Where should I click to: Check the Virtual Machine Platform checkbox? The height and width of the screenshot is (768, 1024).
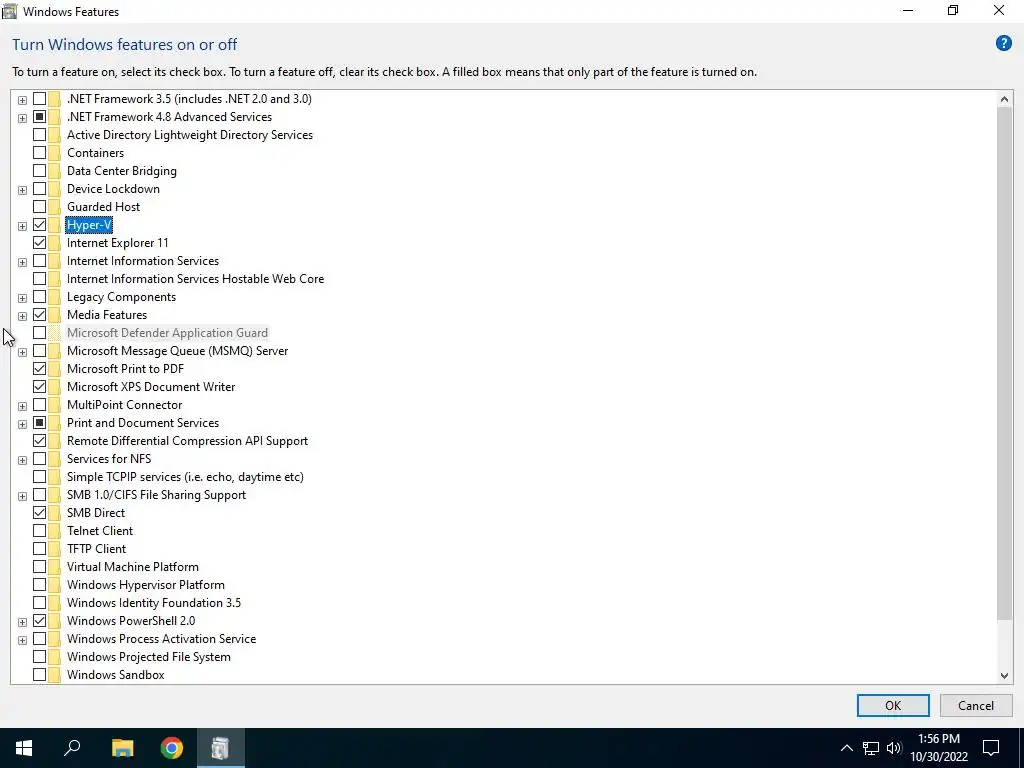(39, 567)
